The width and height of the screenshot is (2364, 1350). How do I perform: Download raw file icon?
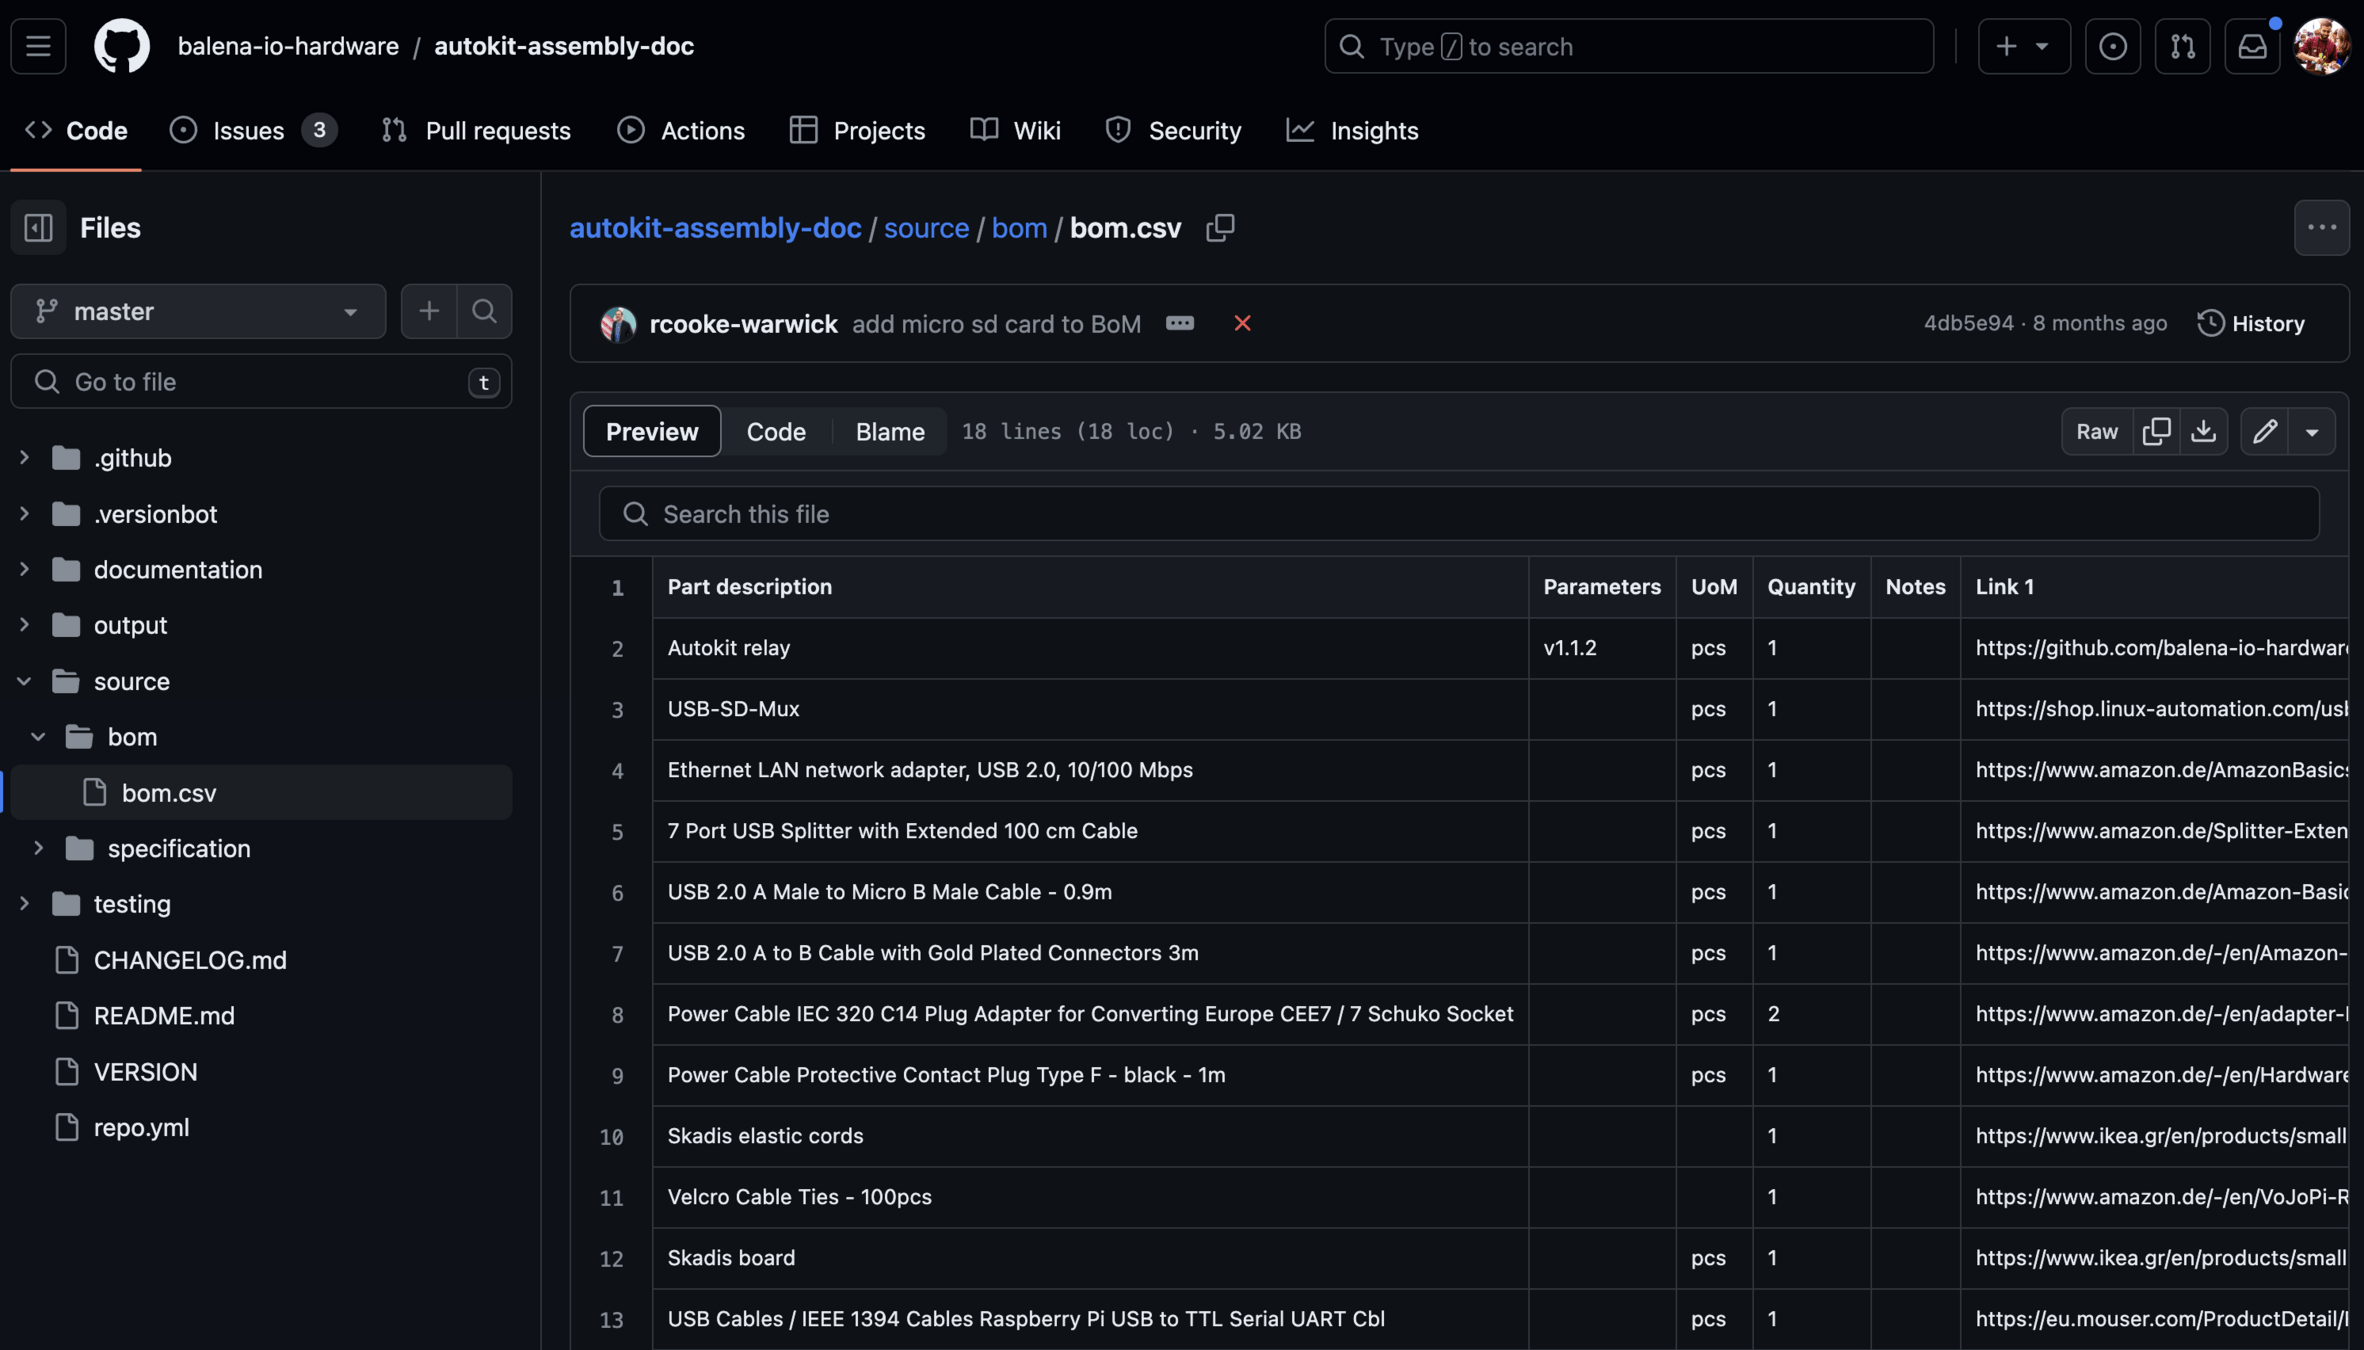coord(2203,431)
